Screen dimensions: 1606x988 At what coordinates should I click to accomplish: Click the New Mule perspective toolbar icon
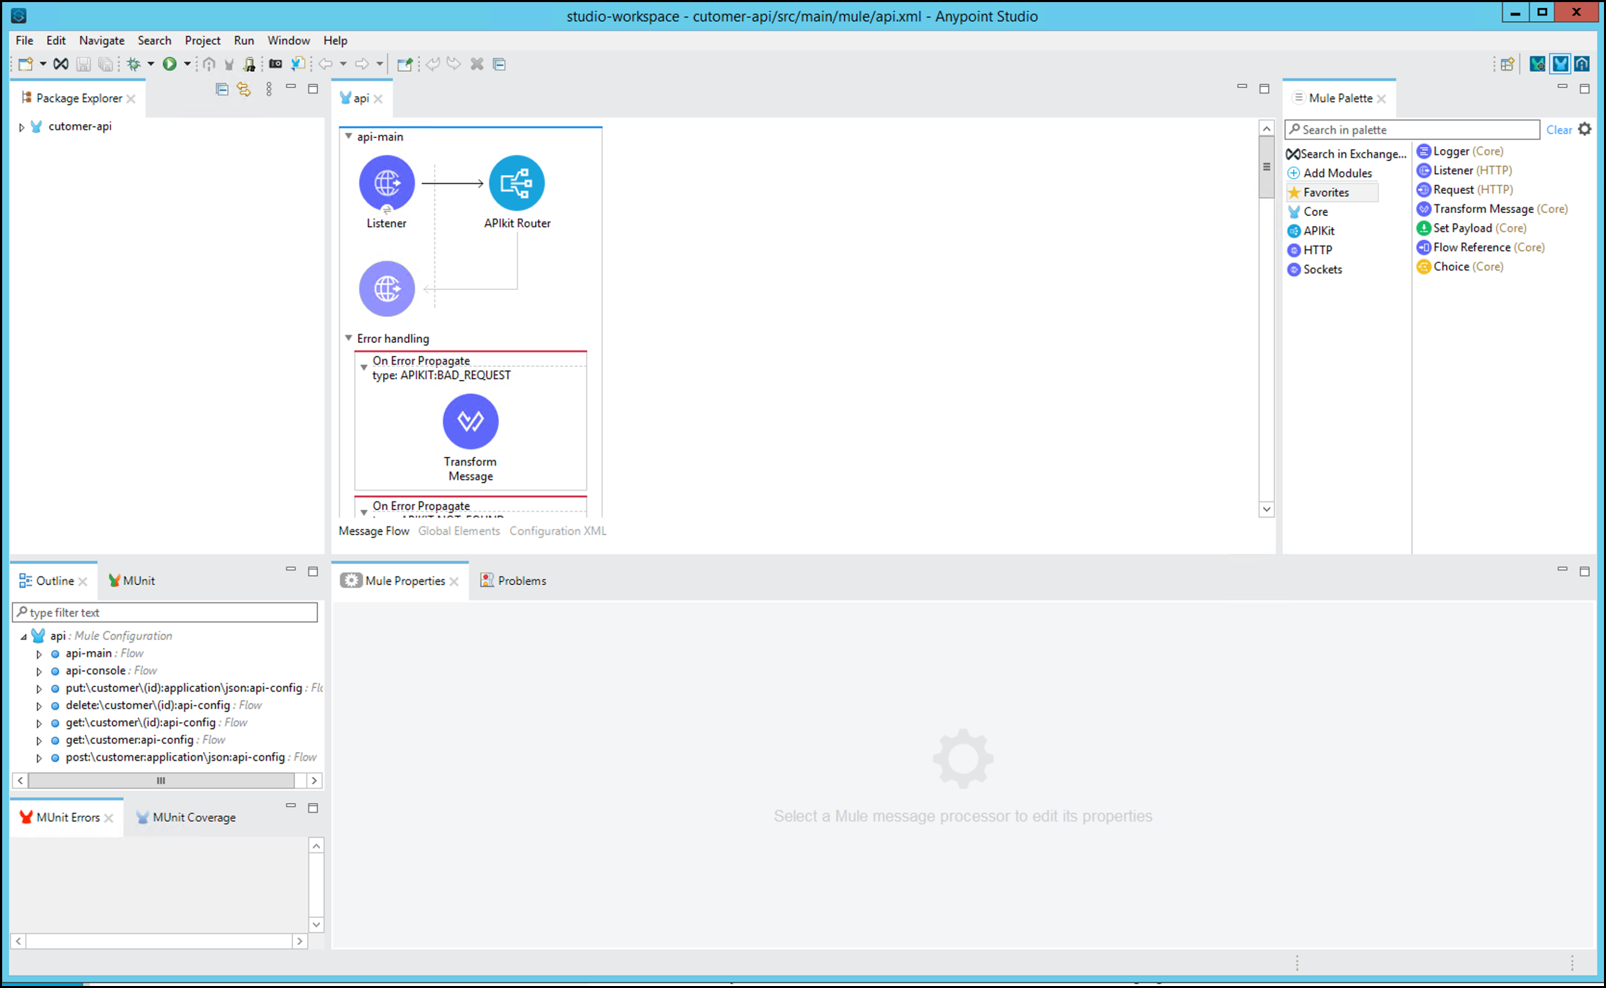298,64
